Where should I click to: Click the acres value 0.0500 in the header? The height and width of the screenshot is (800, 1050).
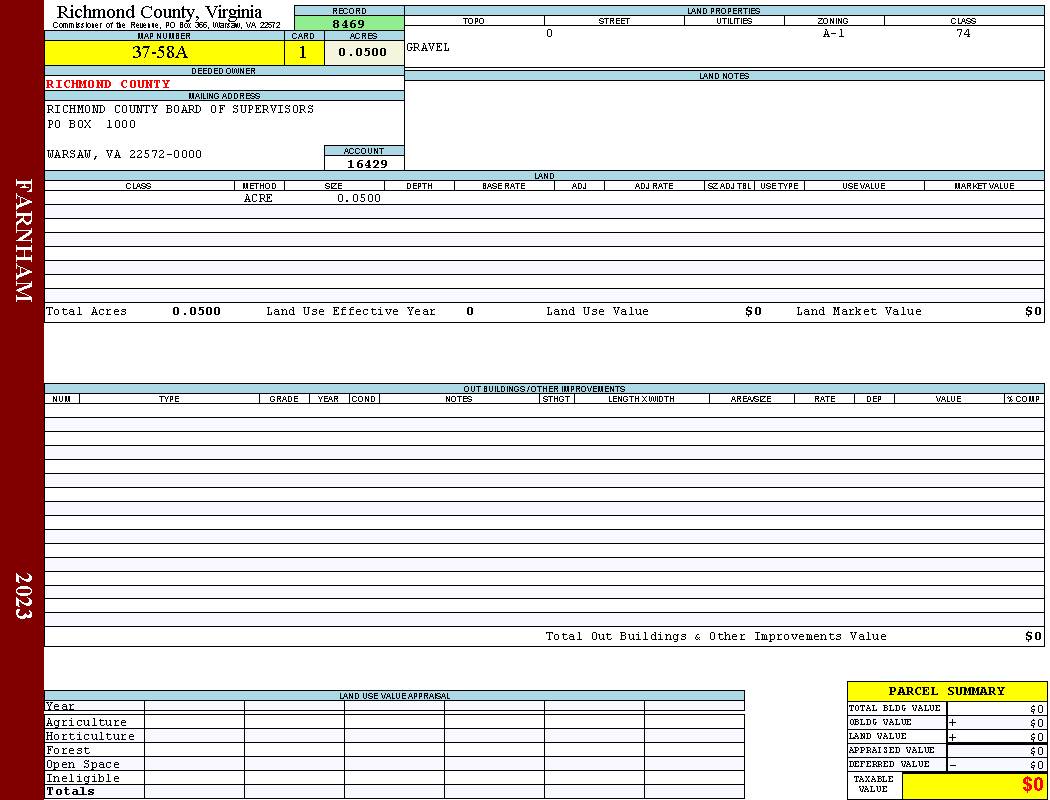pos(362,52)
